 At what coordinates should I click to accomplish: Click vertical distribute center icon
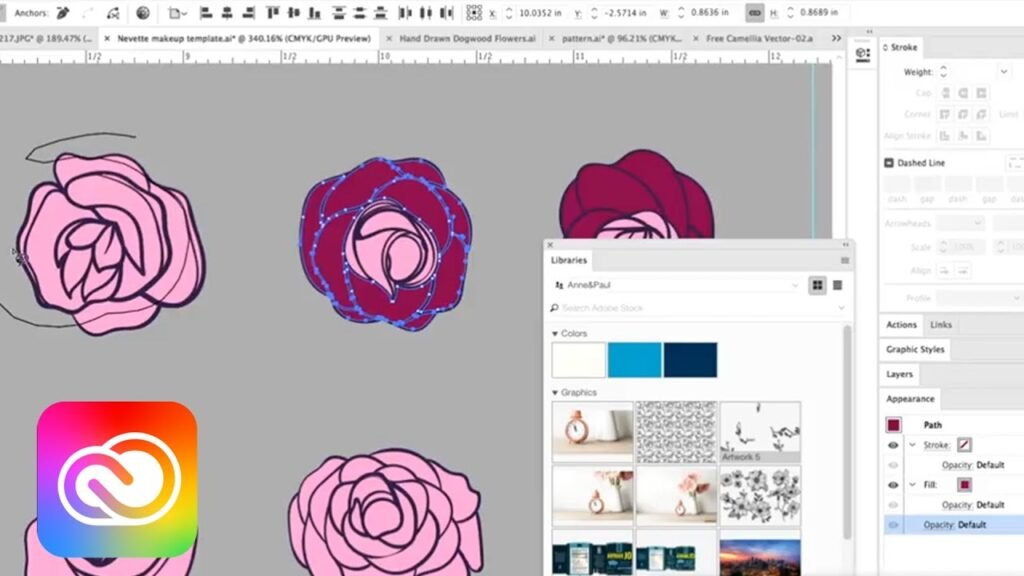tap(359, 12)
